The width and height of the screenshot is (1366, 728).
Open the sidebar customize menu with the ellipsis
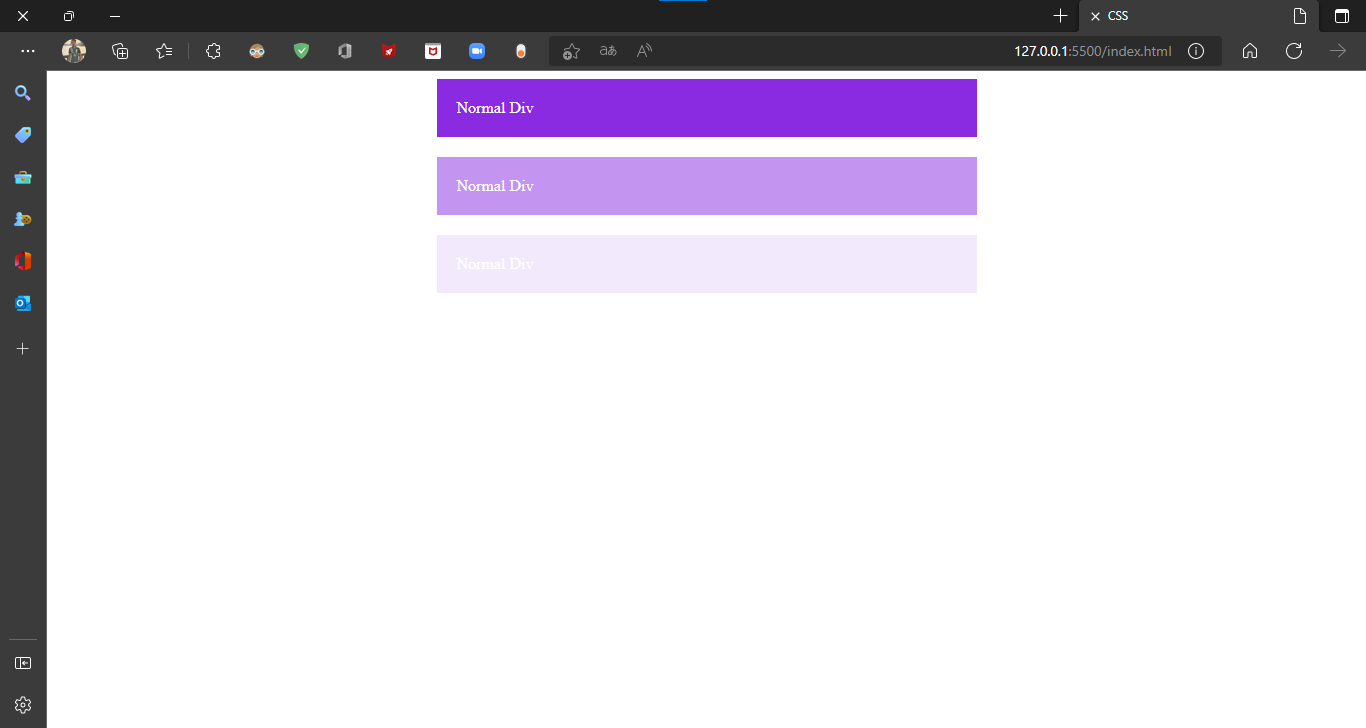[x=28, y=51]
